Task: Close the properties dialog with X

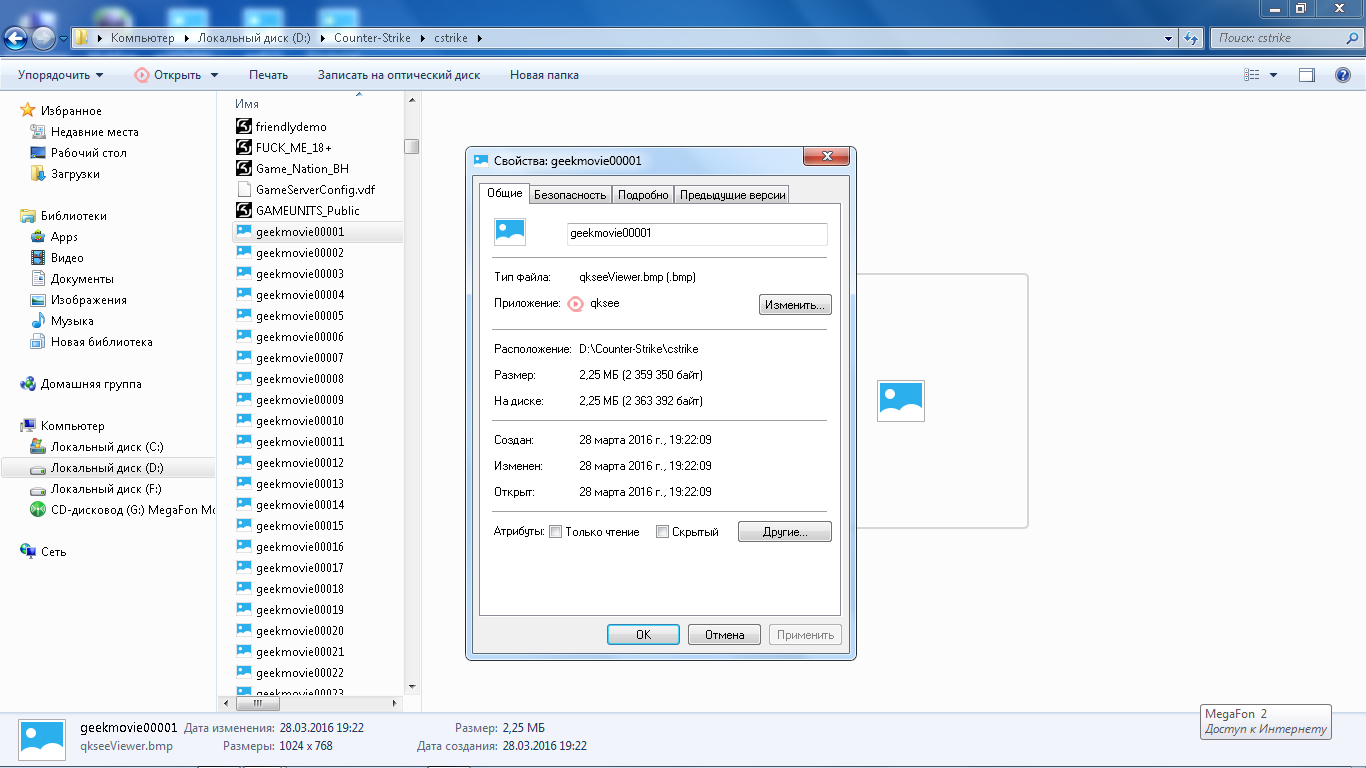Action: [x=827, y=157]
